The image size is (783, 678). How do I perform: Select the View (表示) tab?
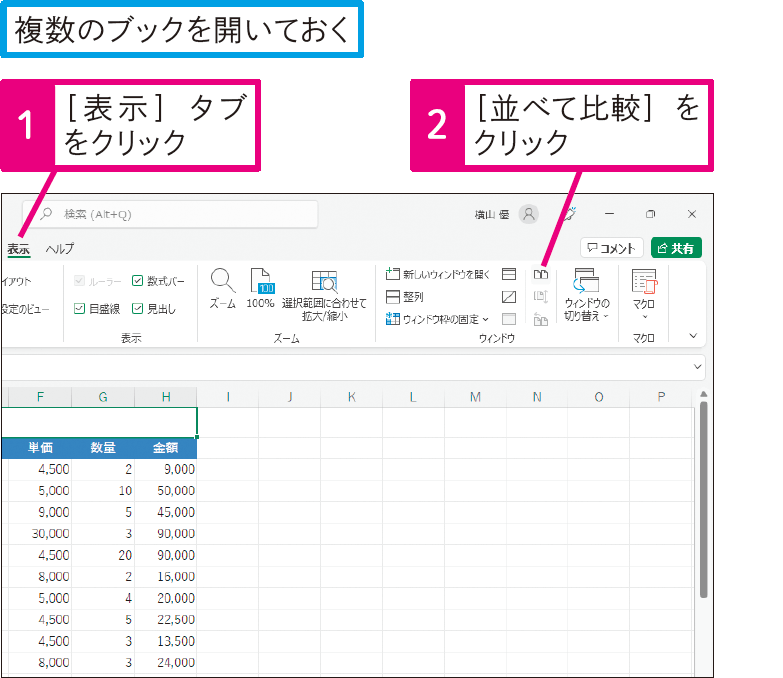[x=18, y=249]
